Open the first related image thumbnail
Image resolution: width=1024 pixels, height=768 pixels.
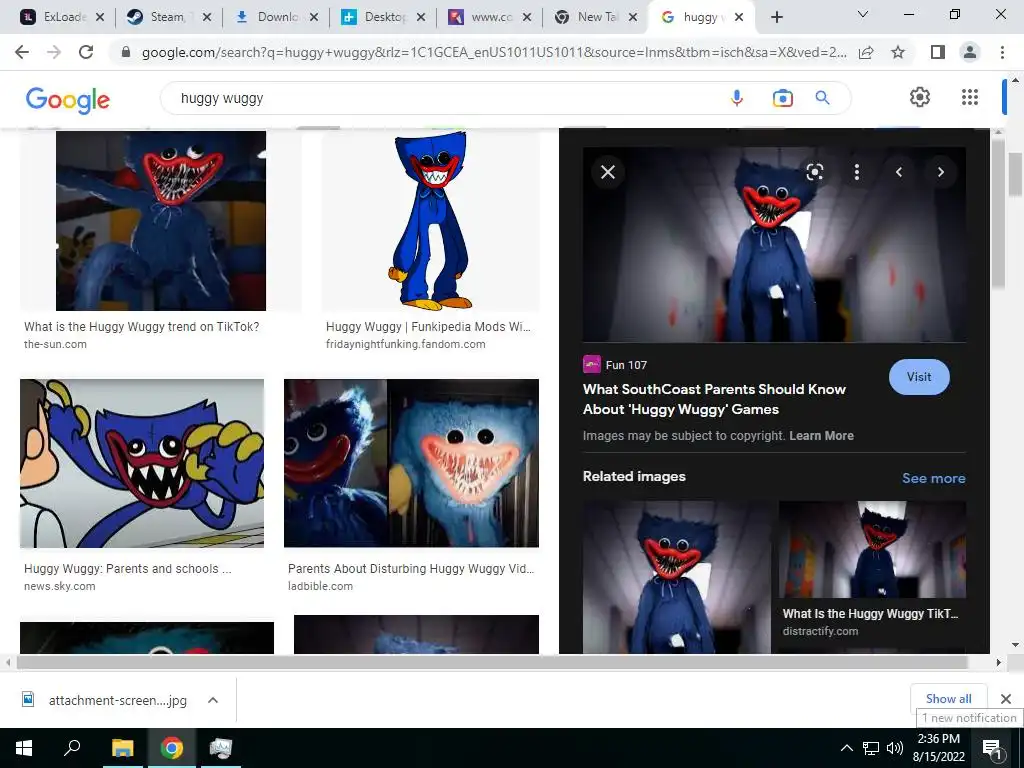[x=677, y=577]
